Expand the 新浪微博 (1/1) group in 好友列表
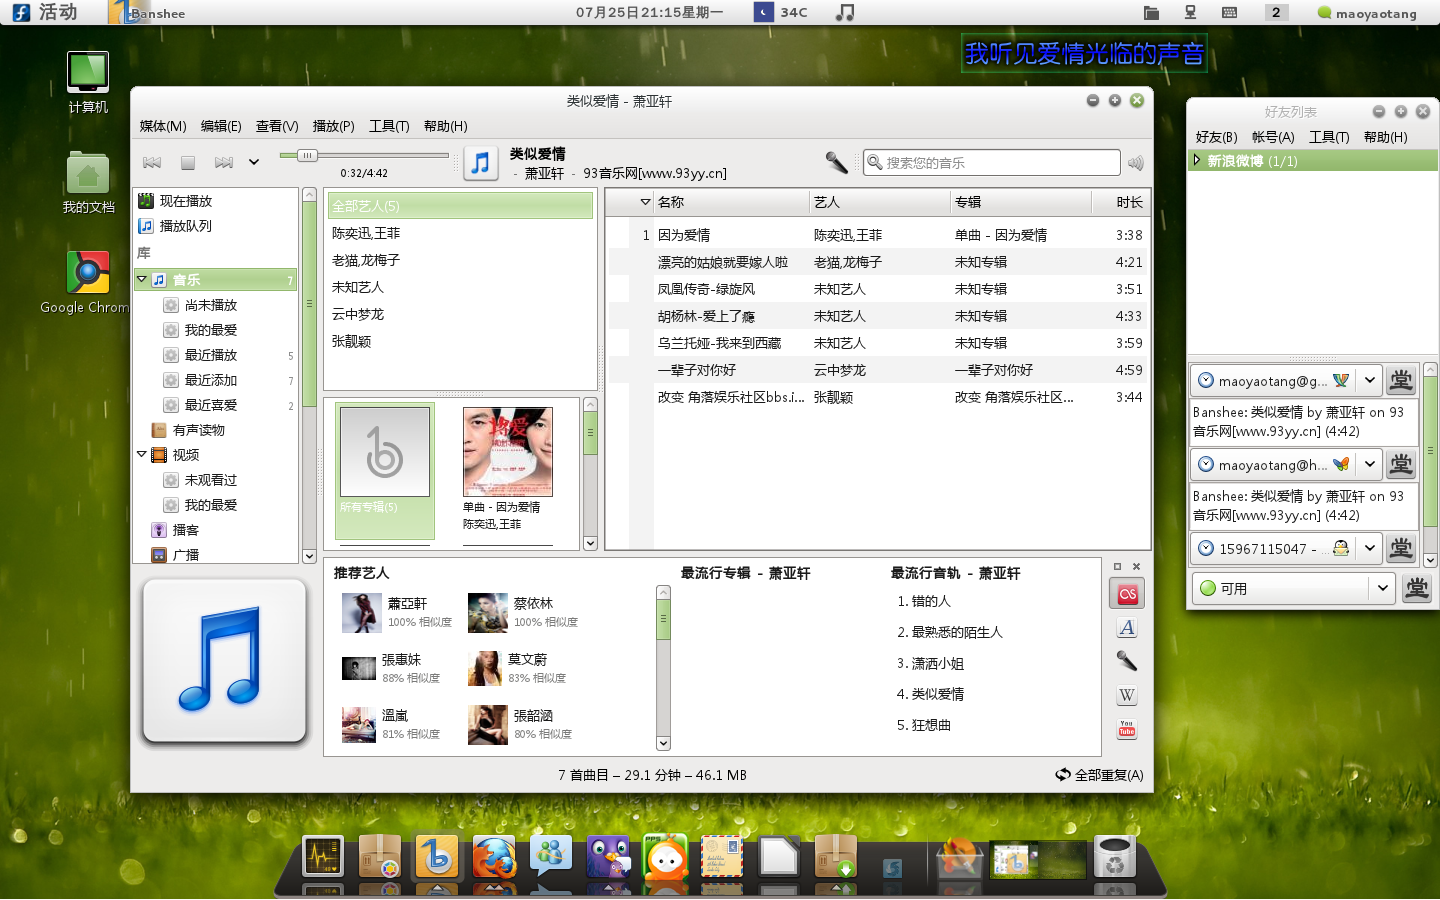The image size is (1440, 900). coord(1196,160)
